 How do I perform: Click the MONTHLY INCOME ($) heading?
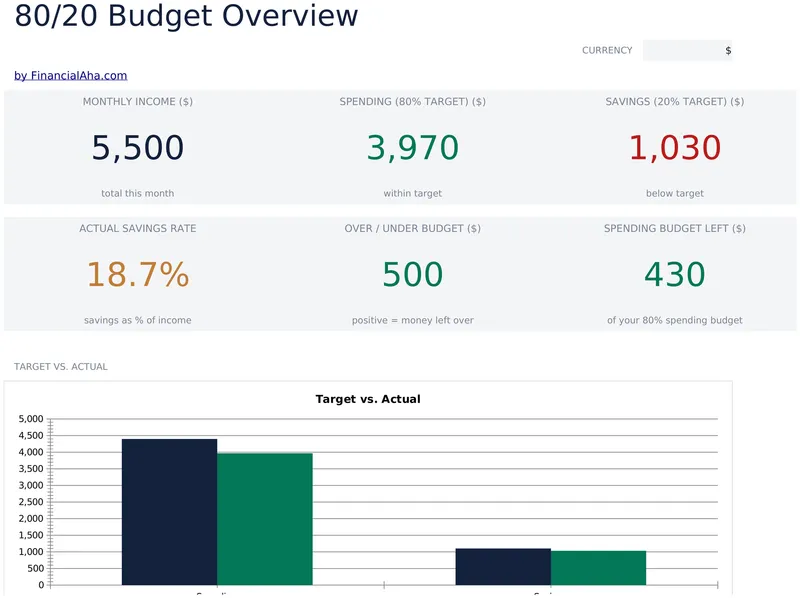click(x=138, y=102)
